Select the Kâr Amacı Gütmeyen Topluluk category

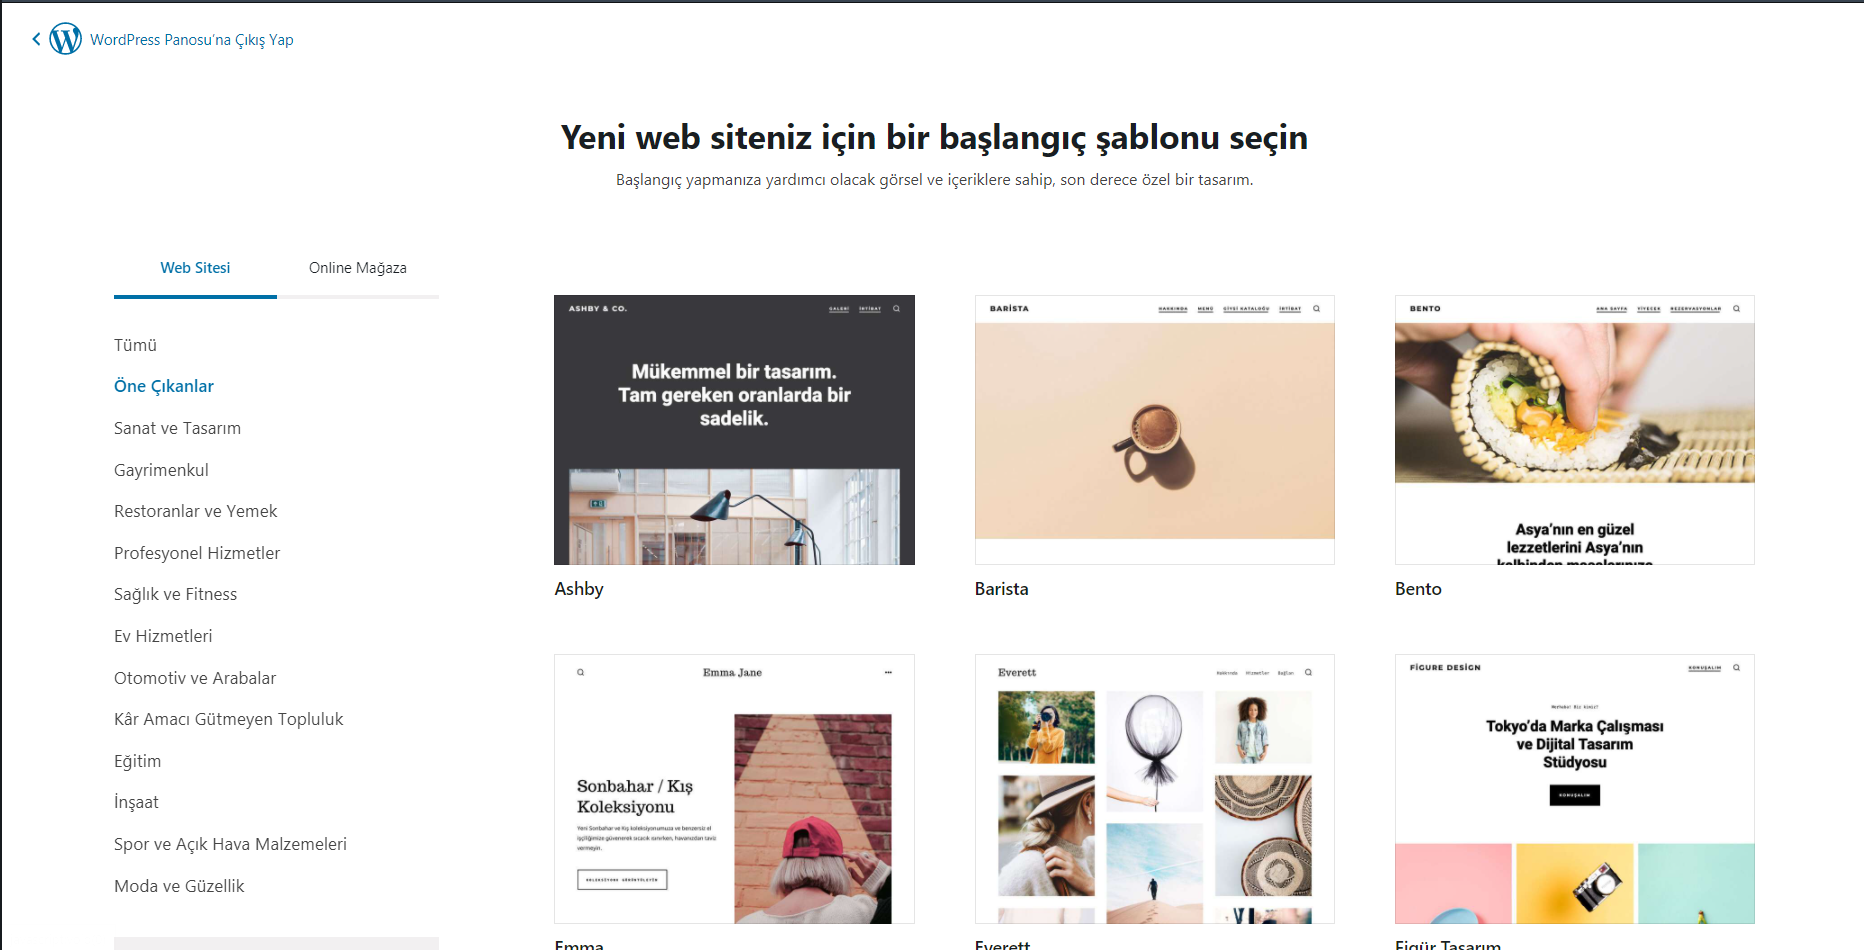228,719
